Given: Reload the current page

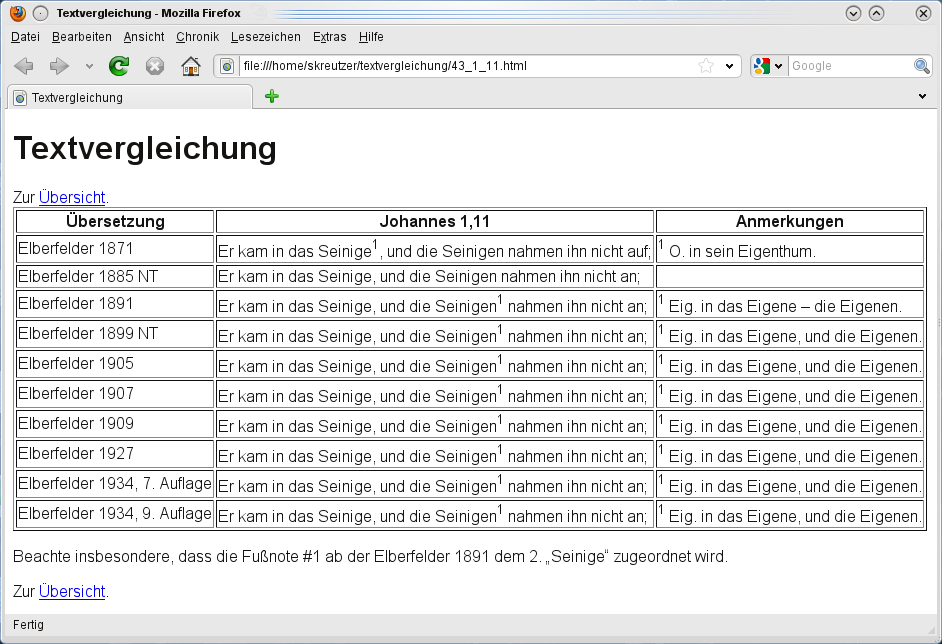Looking at the screenshot, I should coord(119,66).
